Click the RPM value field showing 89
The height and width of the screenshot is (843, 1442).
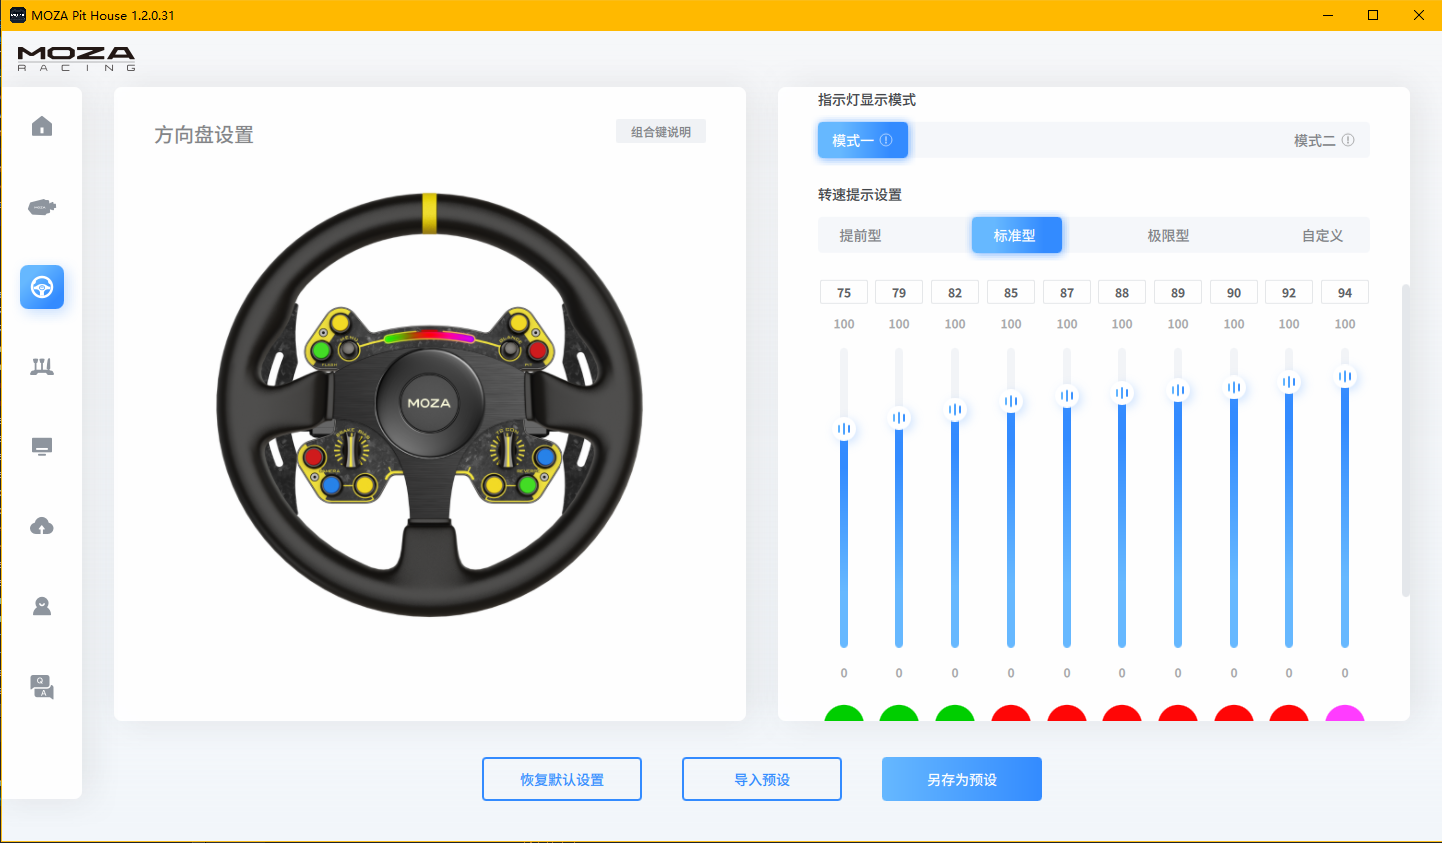click(1178, 293)
